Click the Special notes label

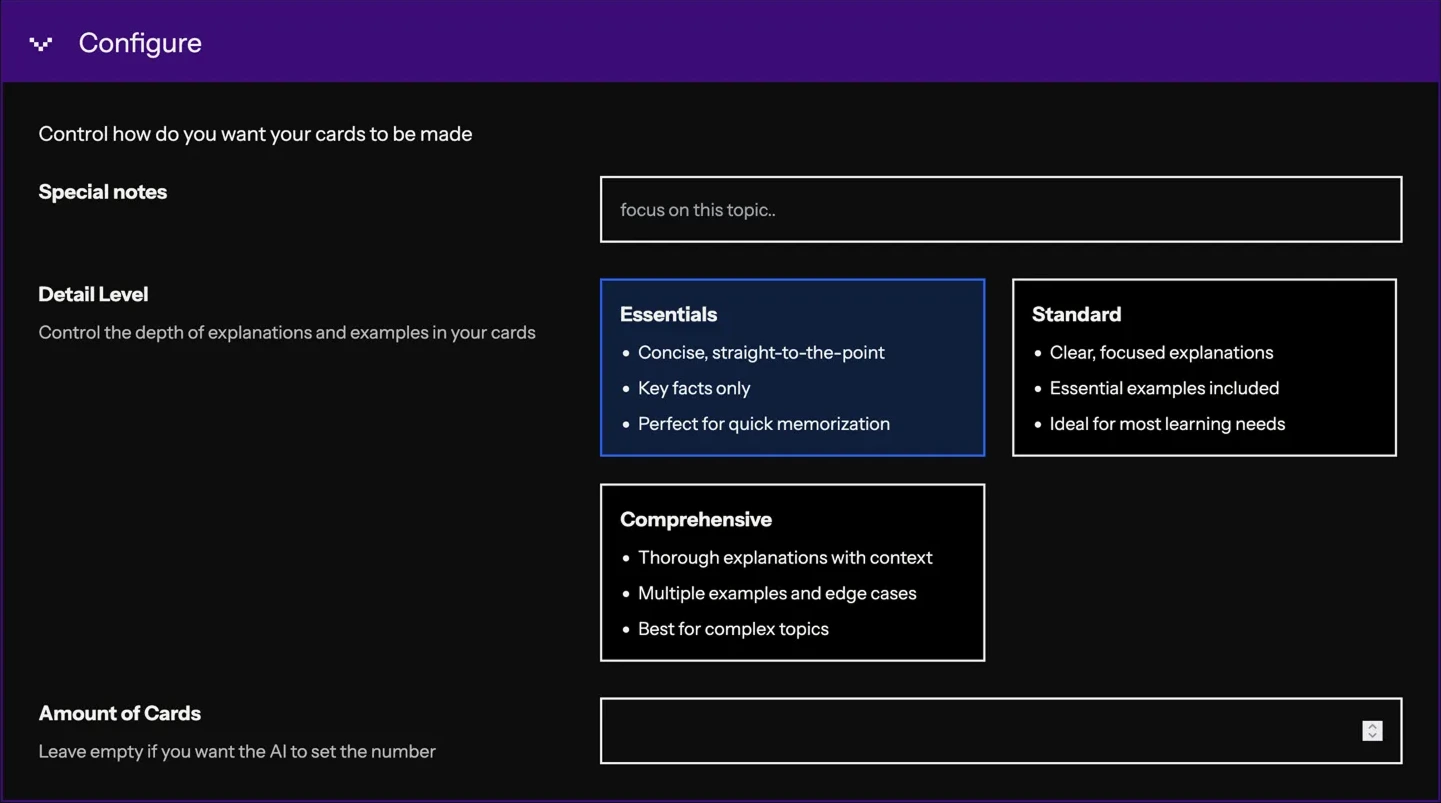102,192
